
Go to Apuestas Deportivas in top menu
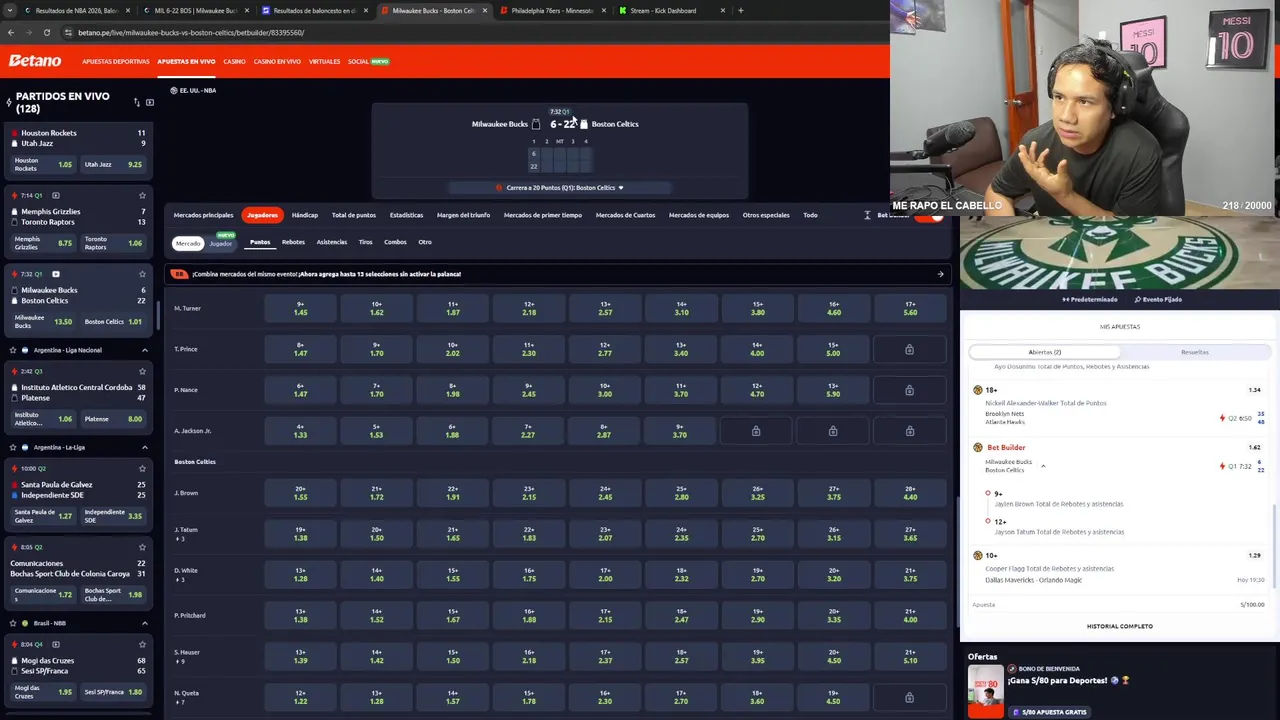click(116, 61)
